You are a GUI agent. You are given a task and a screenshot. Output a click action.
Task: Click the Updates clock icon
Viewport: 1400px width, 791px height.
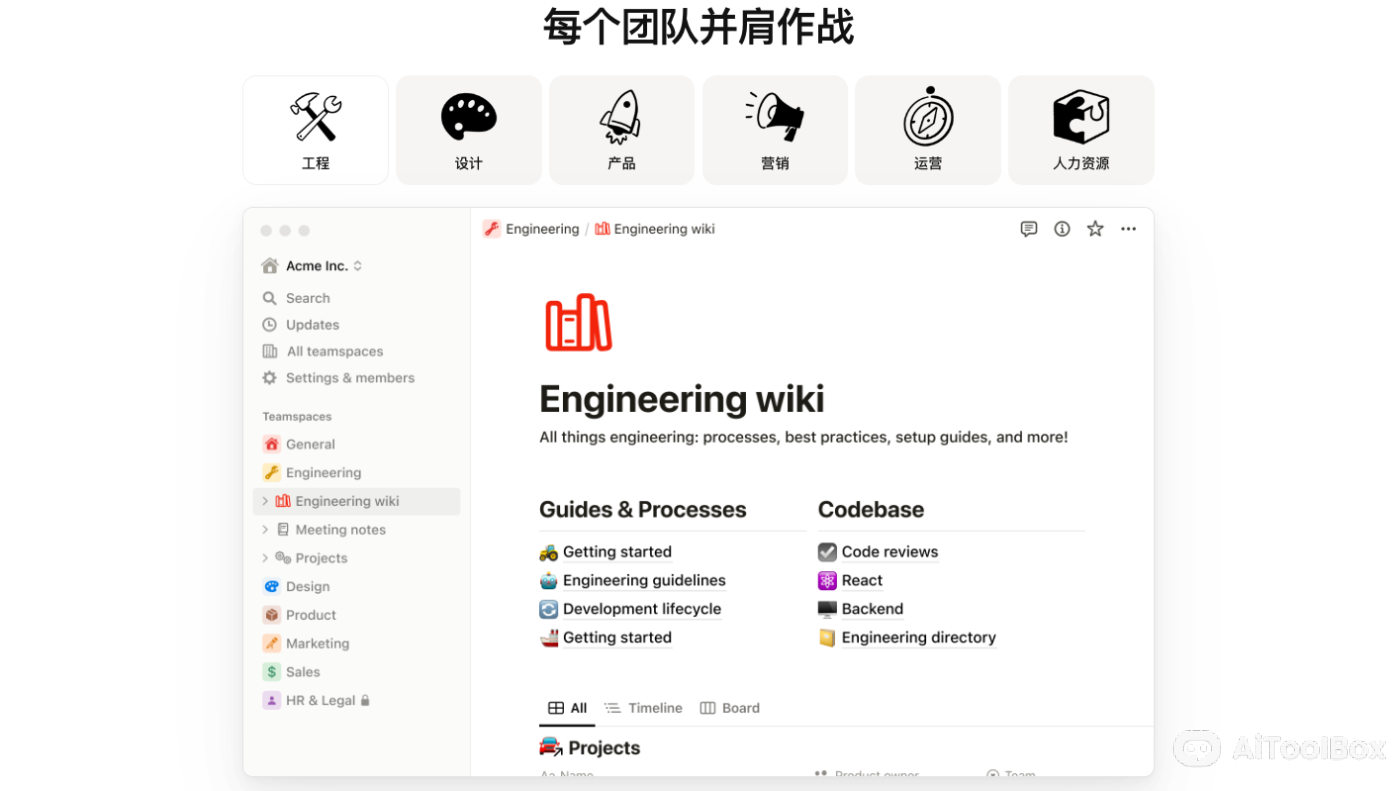click(x=268, y=324)
